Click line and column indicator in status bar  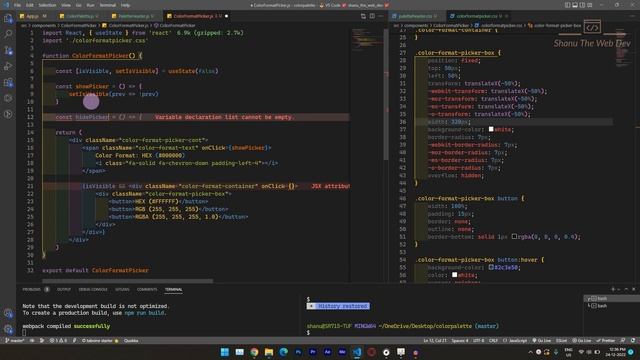(x=435, y=340)
